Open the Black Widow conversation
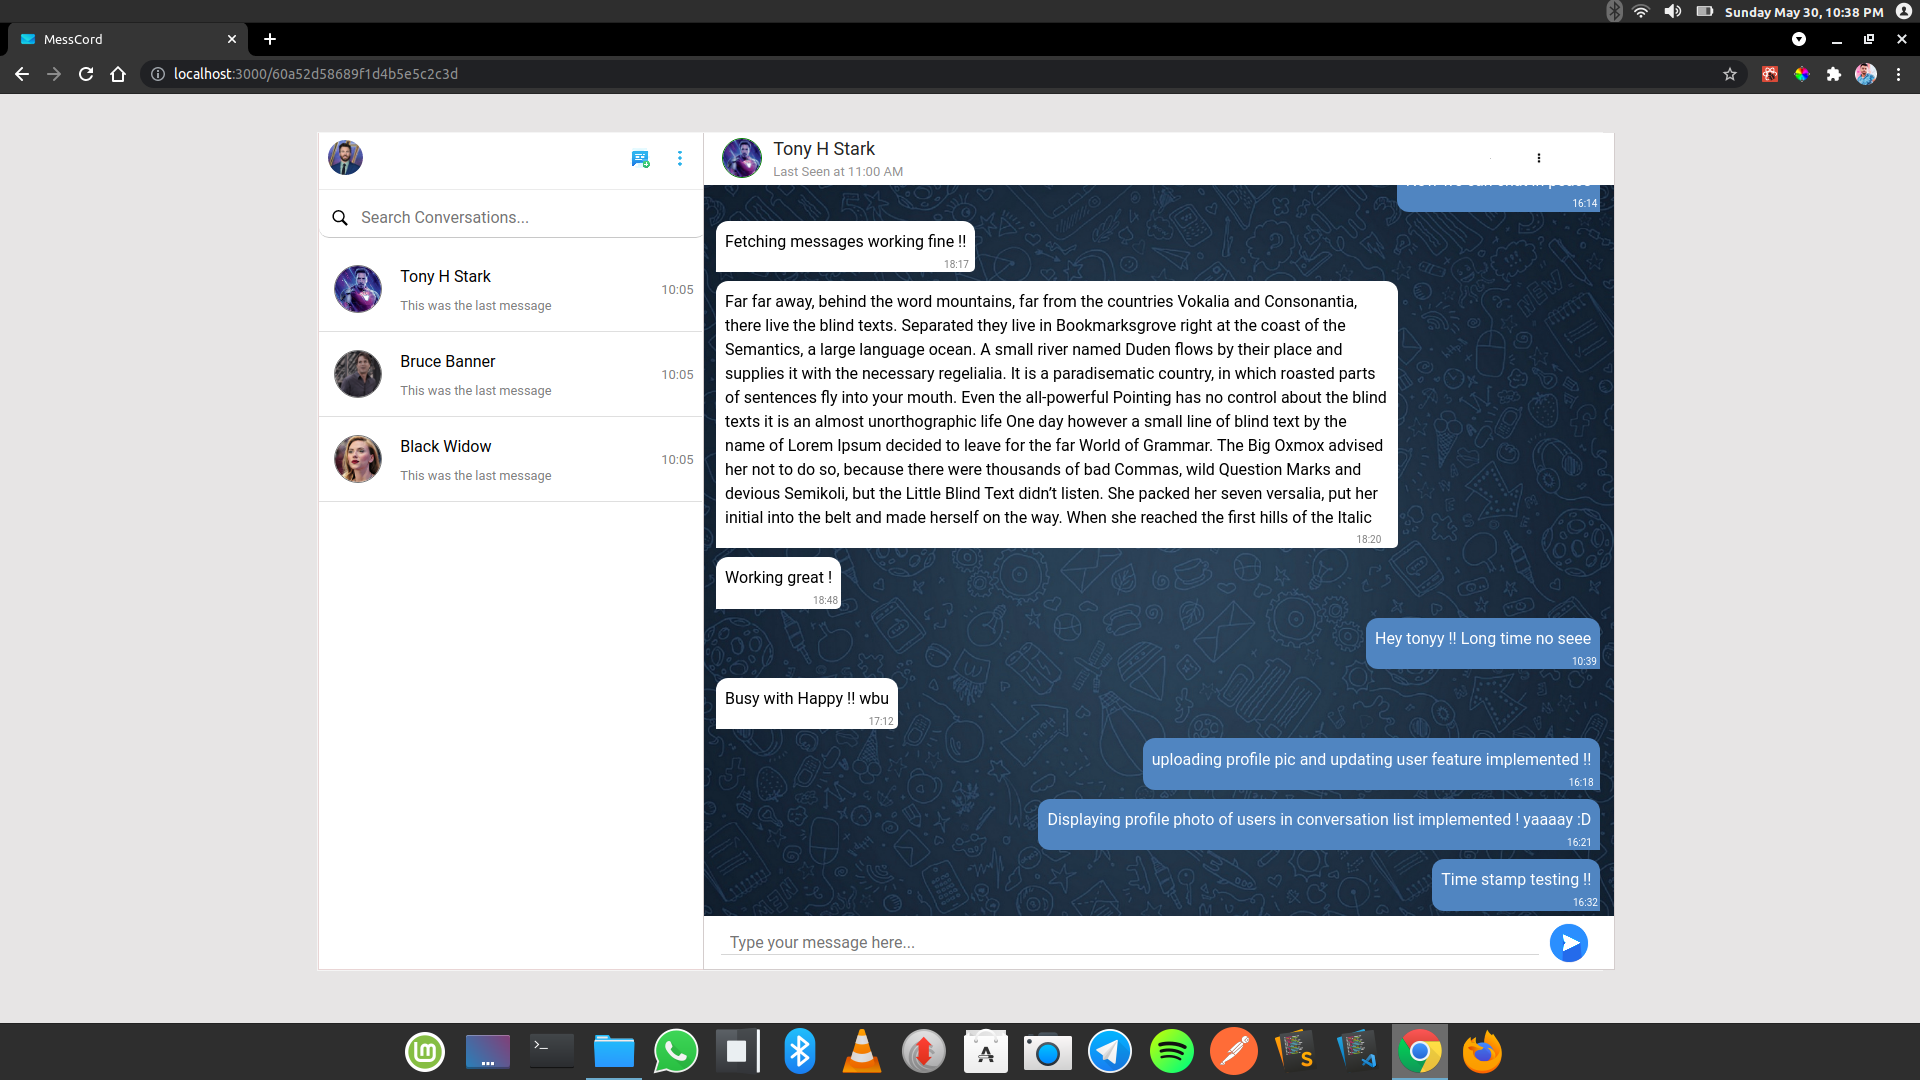Viewport: 1920px width, 1080px height. [510, 459]
